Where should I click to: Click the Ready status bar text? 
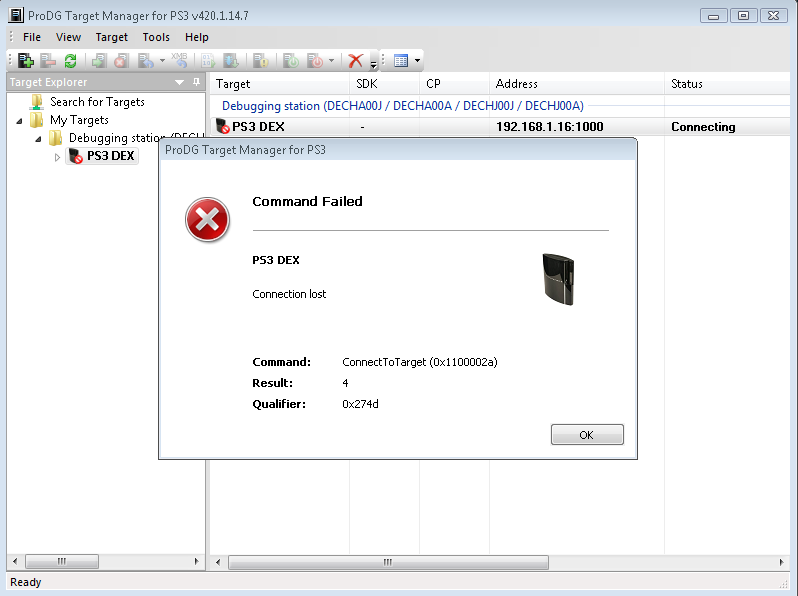(x=25, y=582)
